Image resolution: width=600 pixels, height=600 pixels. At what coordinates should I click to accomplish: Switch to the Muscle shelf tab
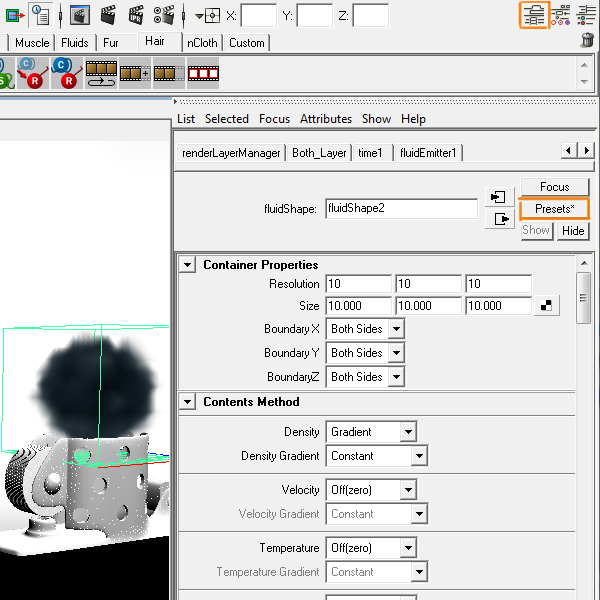tap(32, 42)
